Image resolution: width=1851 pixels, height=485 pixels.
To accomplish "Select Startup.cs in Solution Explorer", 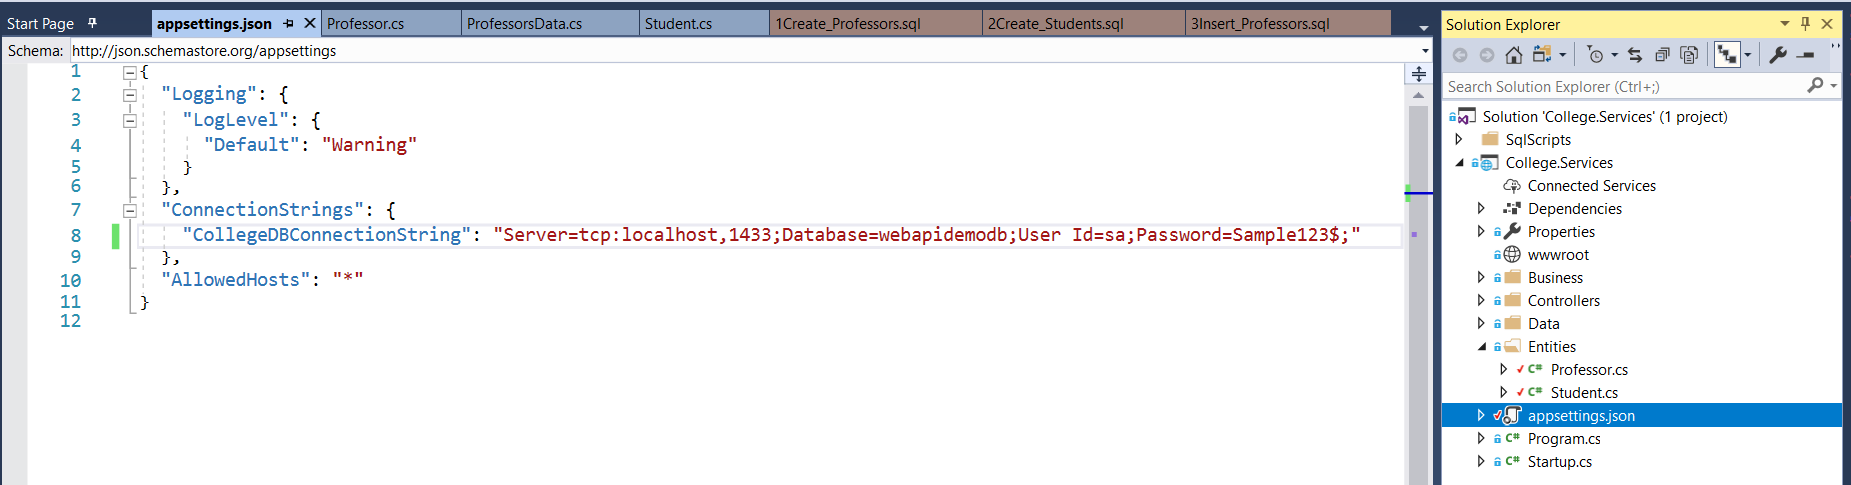I will (x=1559, y=462).
